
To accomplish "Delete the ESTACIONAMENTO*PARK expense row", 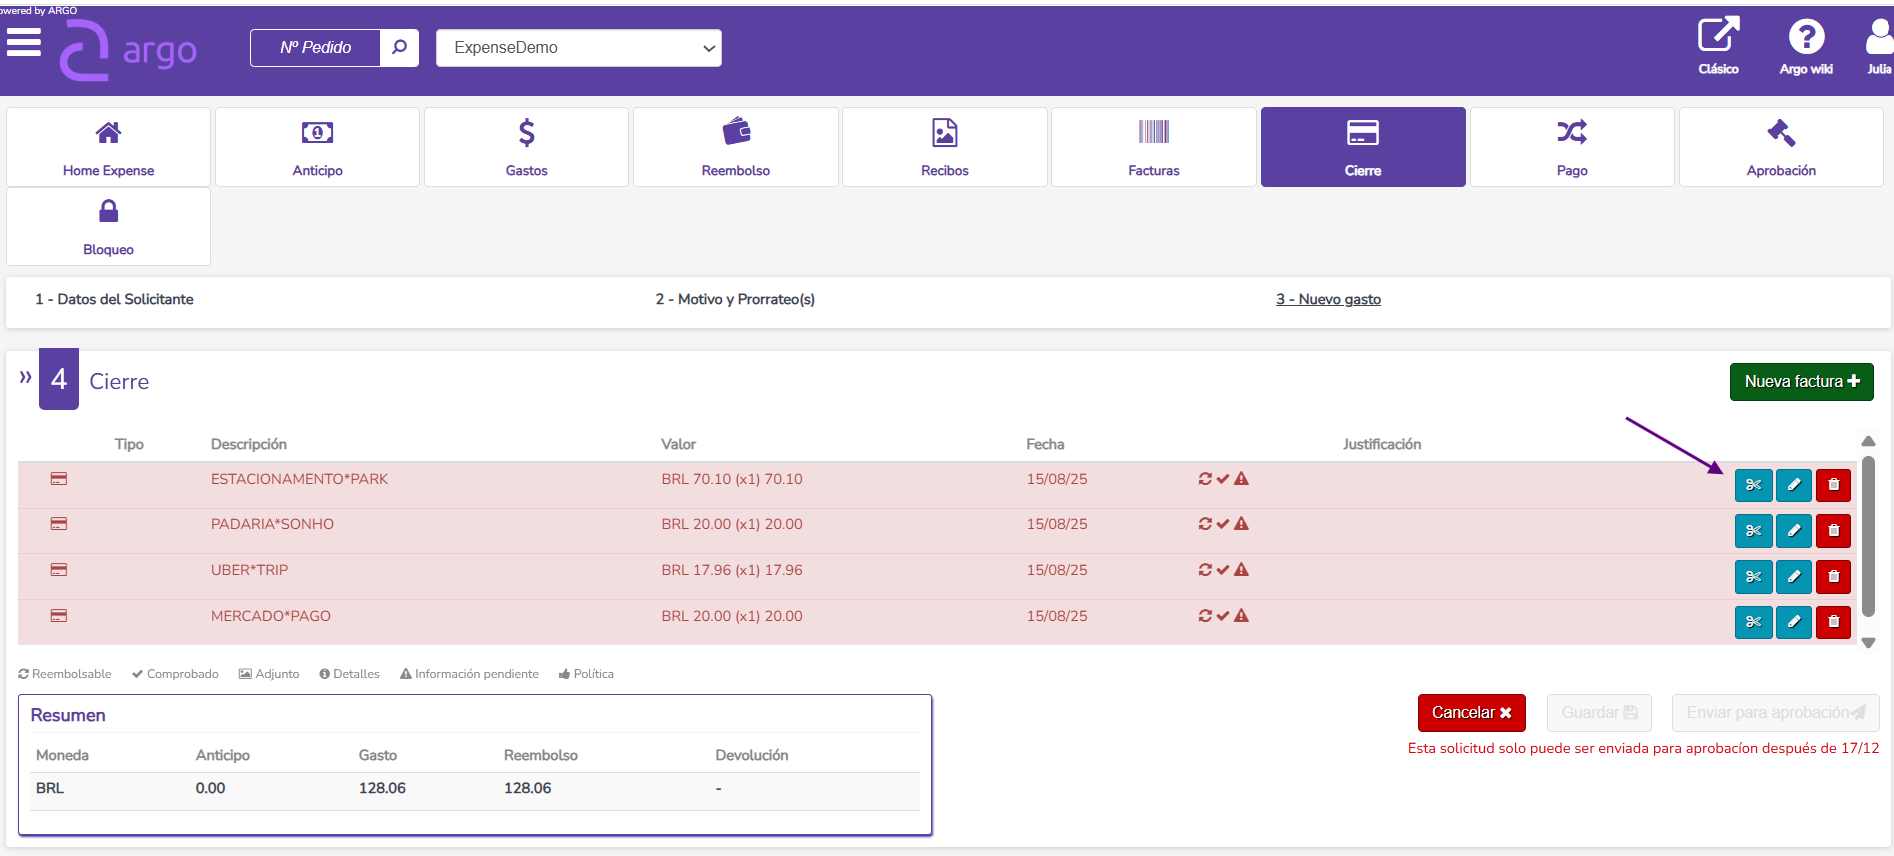I will [x=1833, y=485].
